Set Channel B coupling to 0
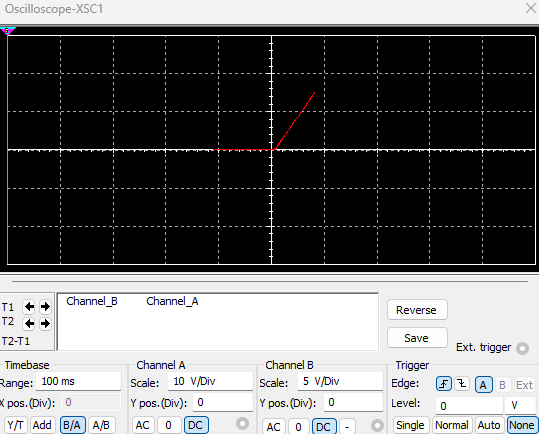This screenshot has height=434, width=539. (298, 426)
